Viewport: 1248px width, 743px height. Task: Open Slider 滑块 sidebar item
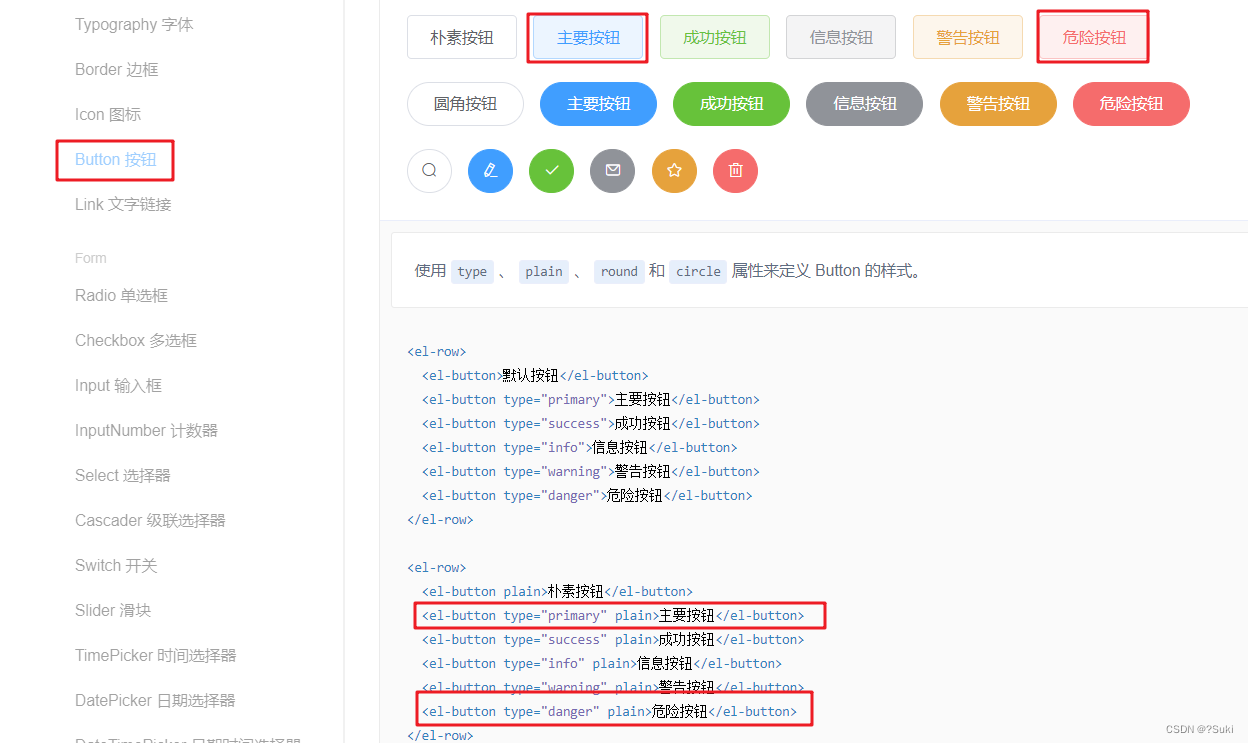pyautogui.click(x=113, y=611)
